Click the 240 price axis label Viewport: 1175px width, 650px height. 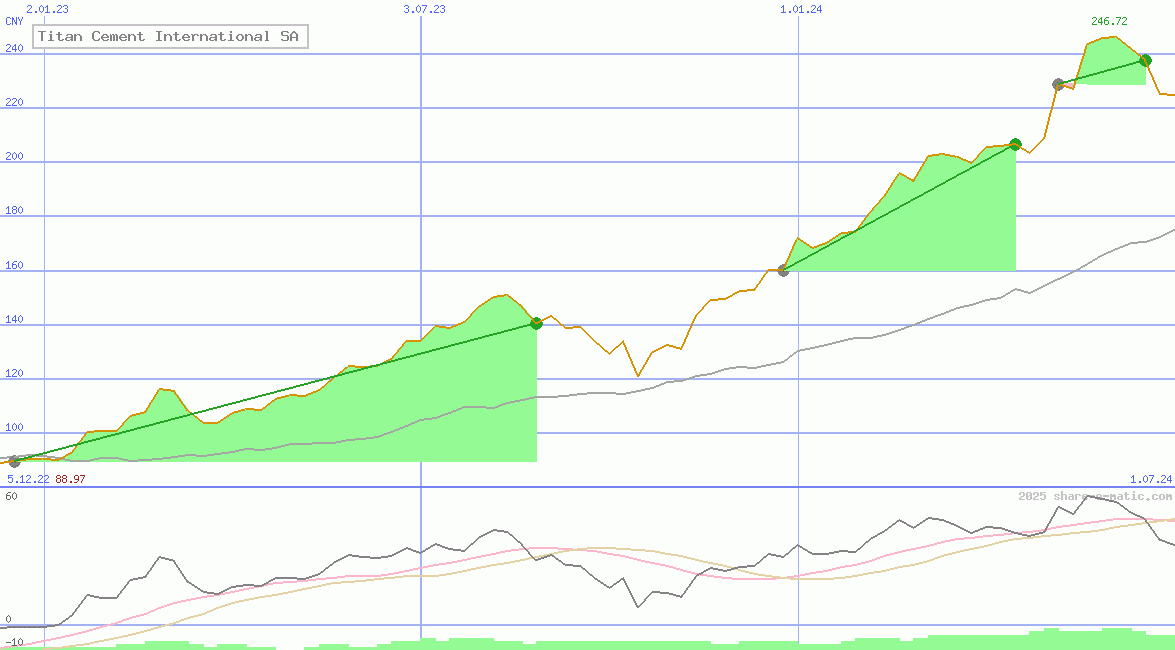click(14, 46)
